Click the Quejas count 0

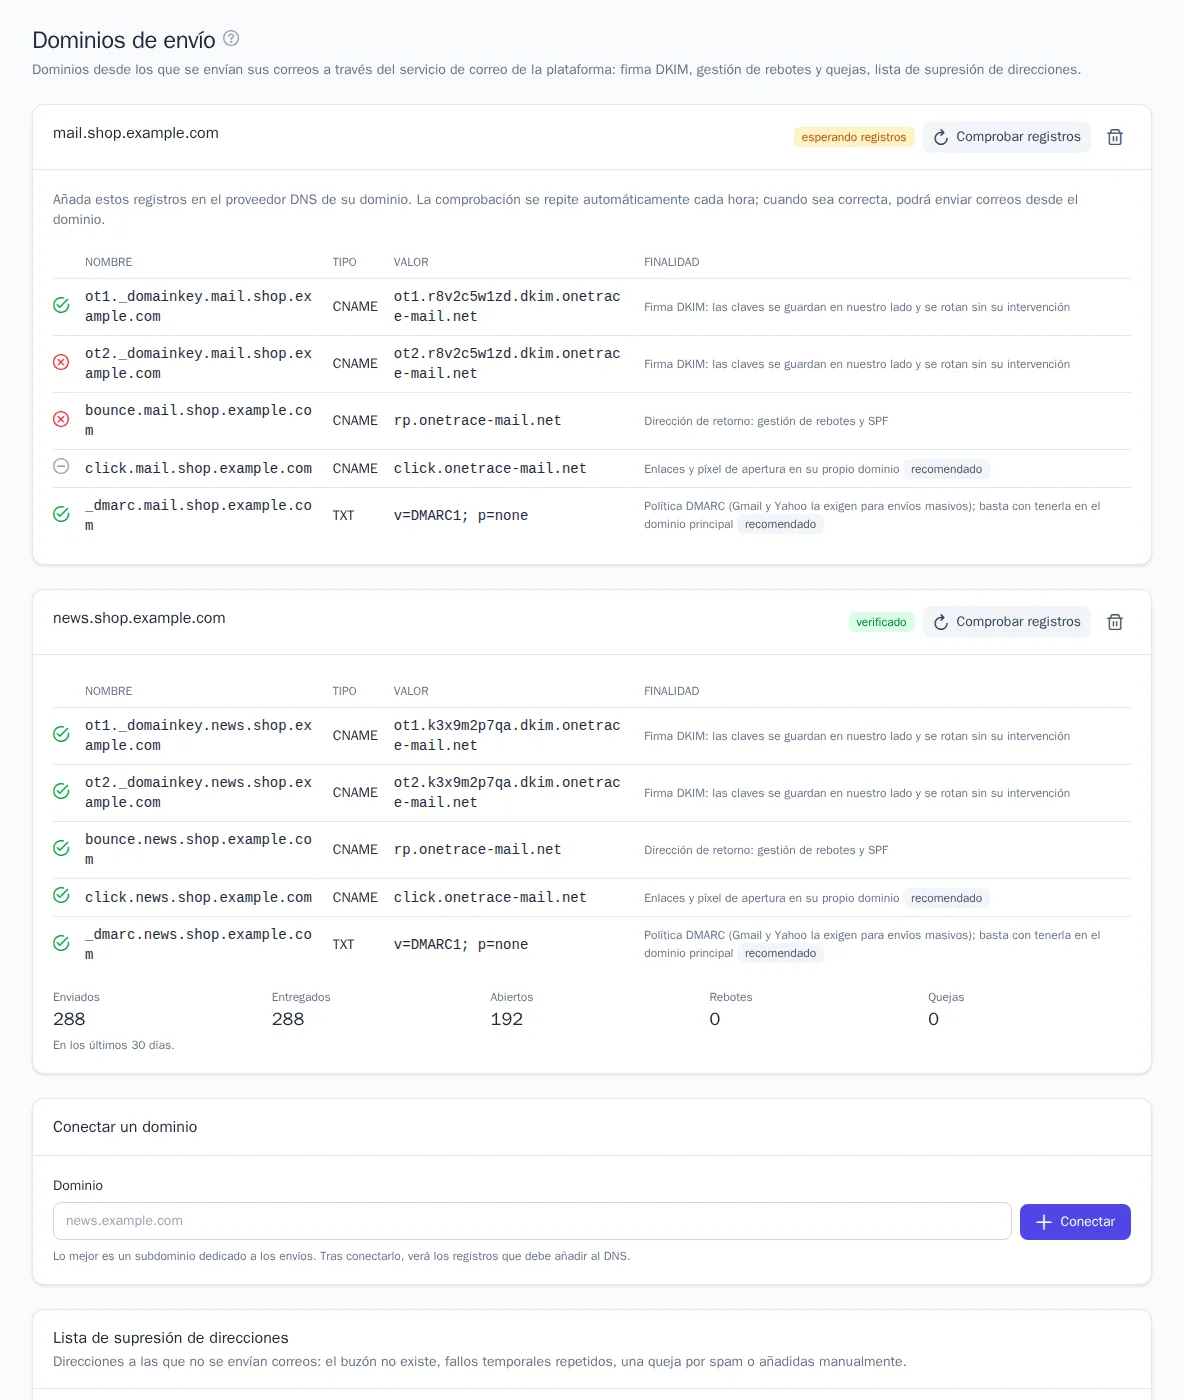coord(933,1019)
